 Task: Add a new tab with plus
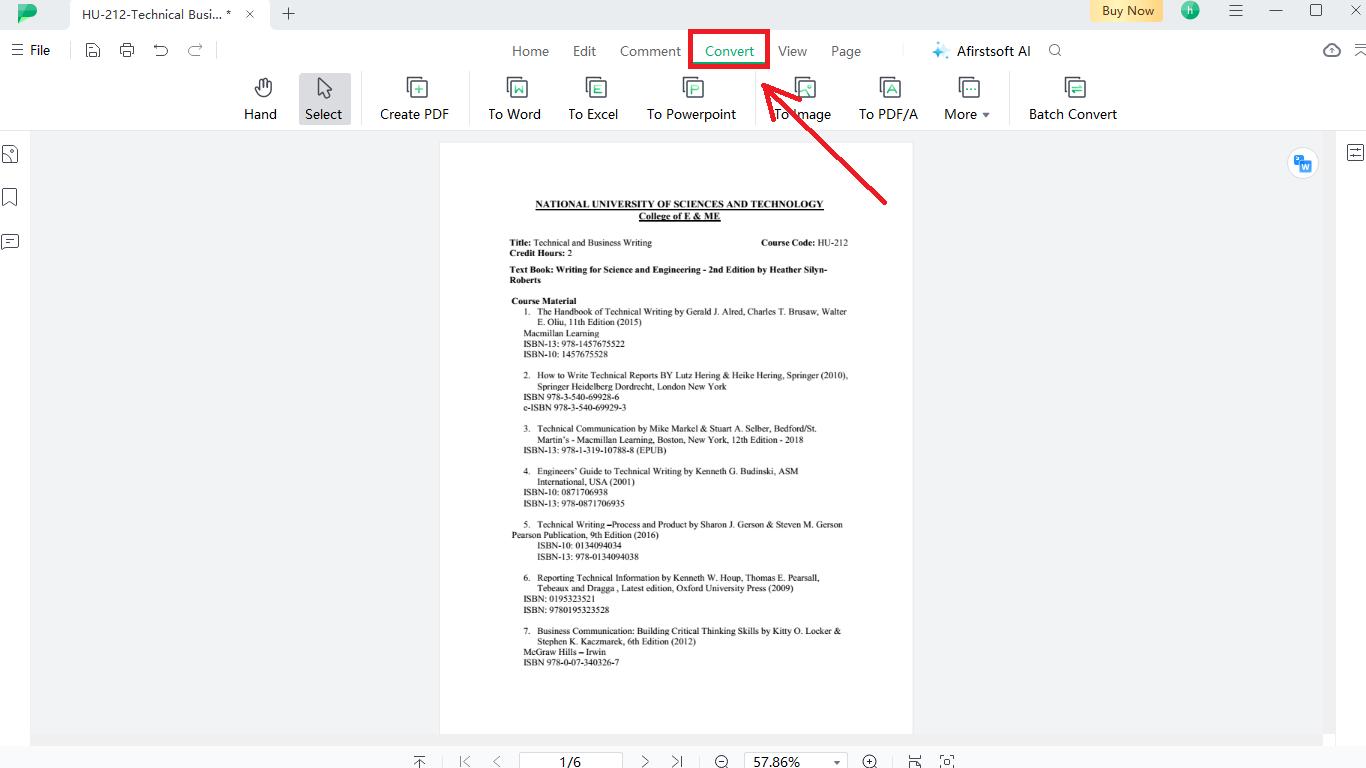pos(288,14)
